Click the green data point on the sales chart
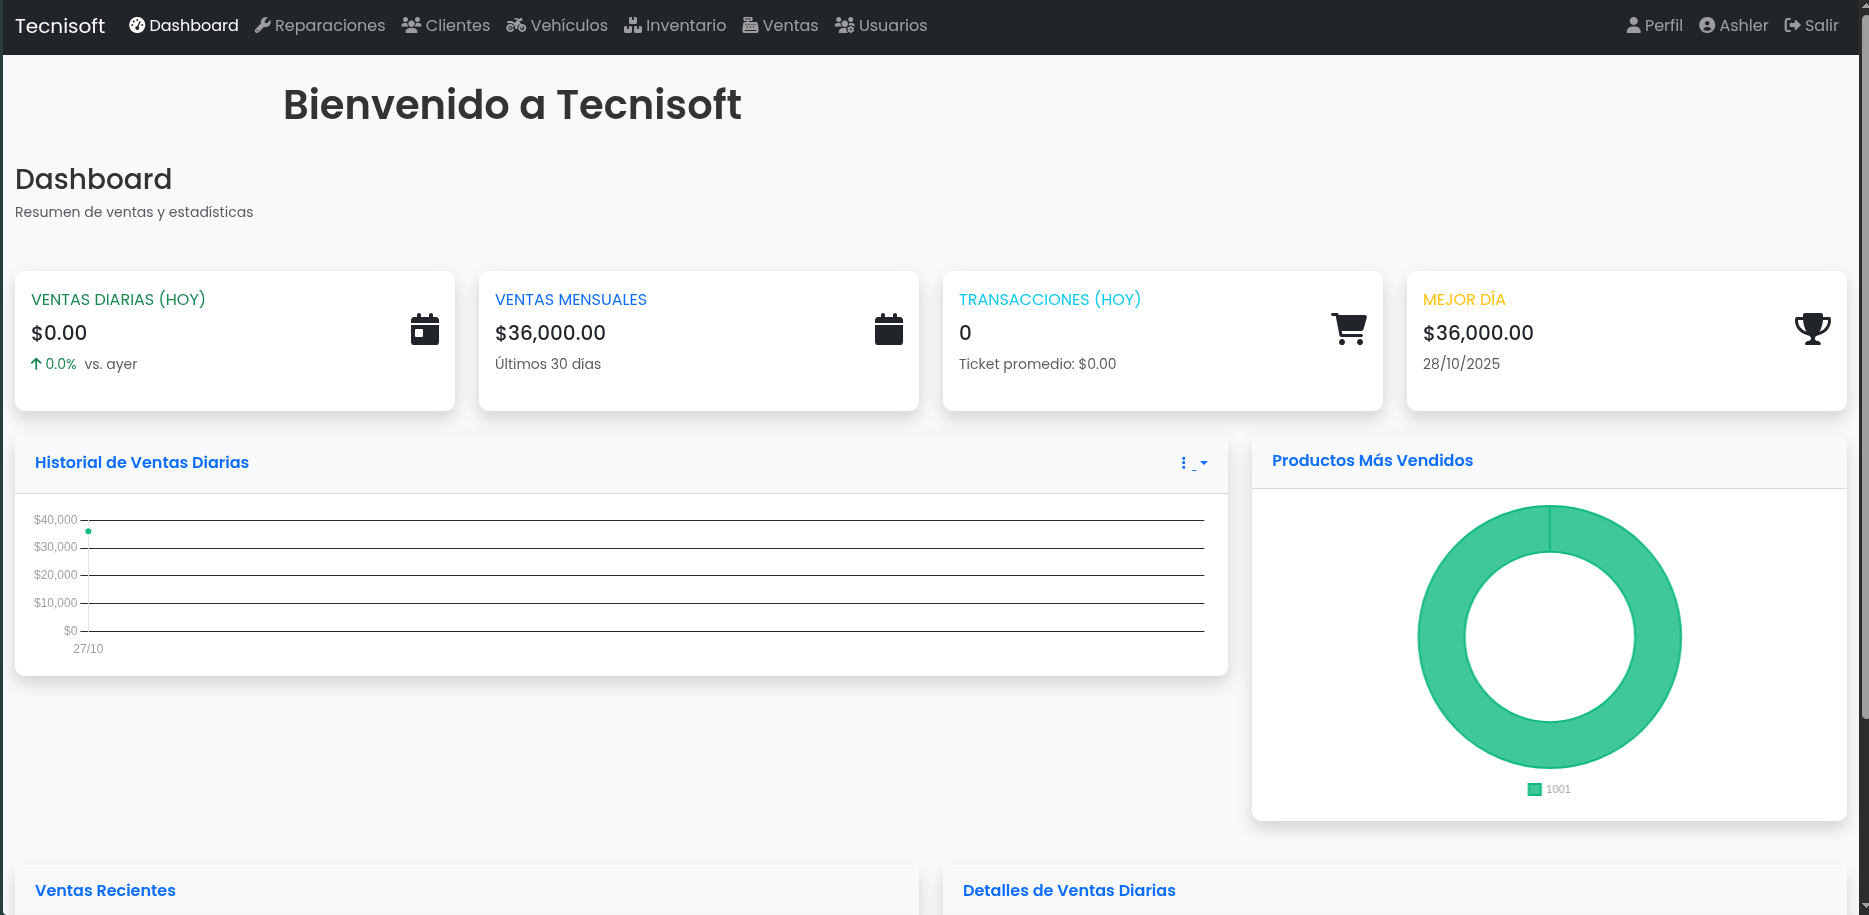 coord(88,532)
